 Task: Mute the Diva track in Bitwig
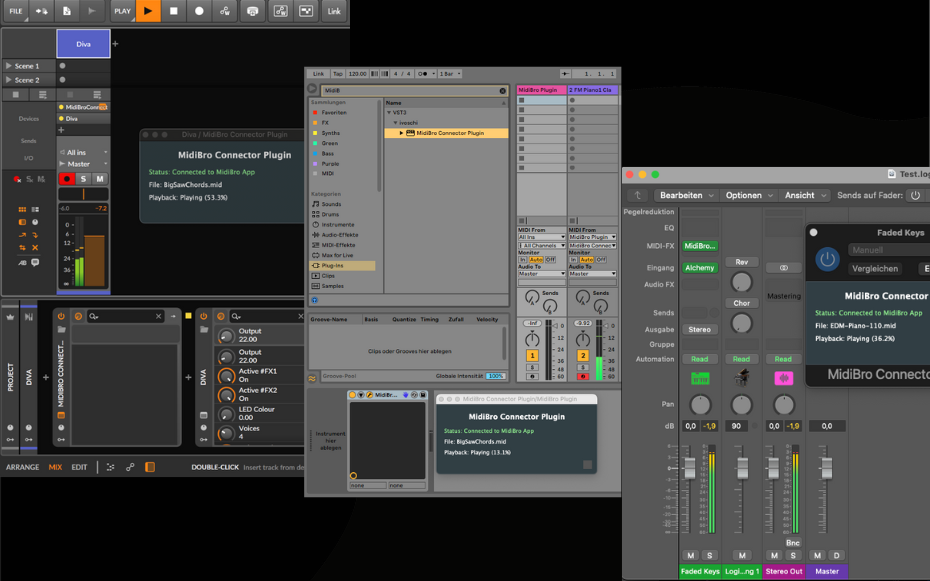click(x=100, y=178)
